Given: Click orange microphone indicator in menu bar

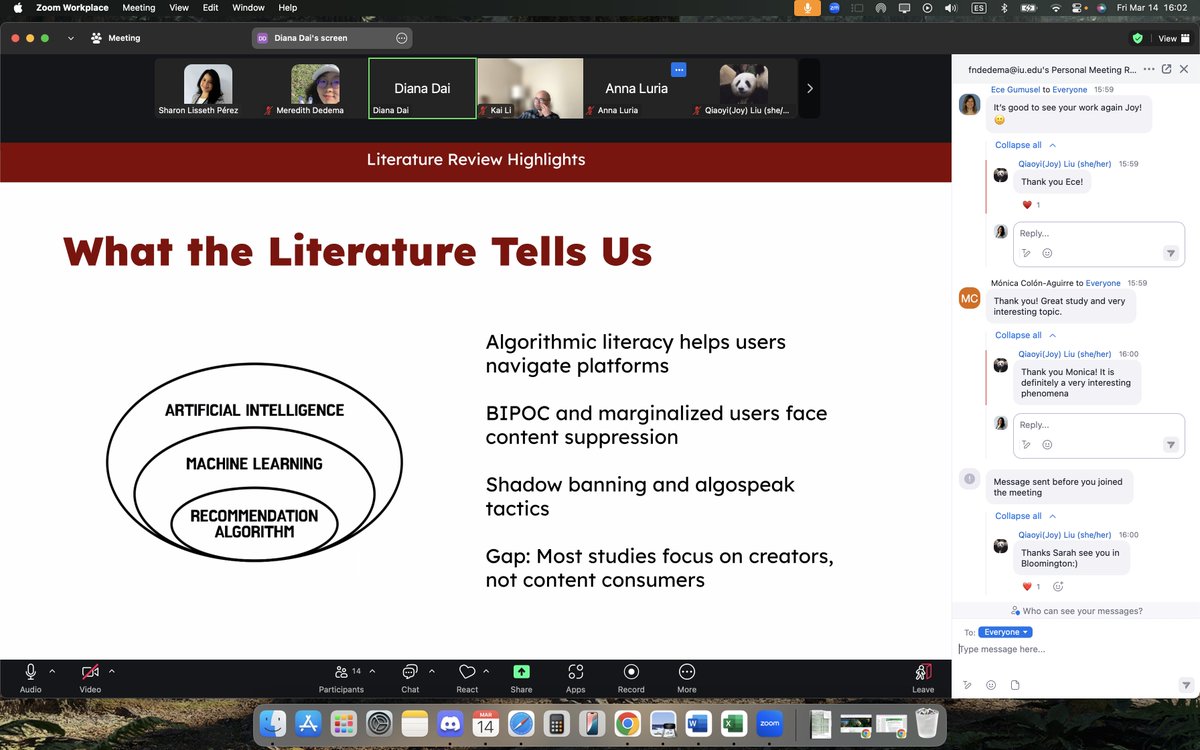Looking at the screenshot, I should click(807, 8).
